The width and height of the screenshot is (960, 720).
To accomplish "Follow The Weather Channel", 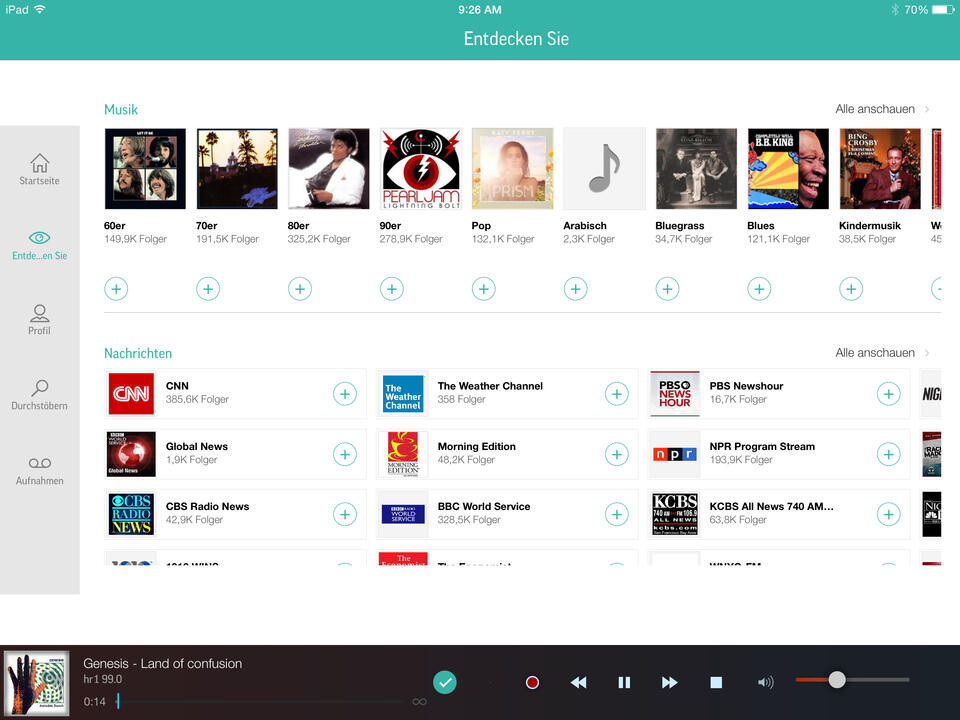I will pos(617,394).
